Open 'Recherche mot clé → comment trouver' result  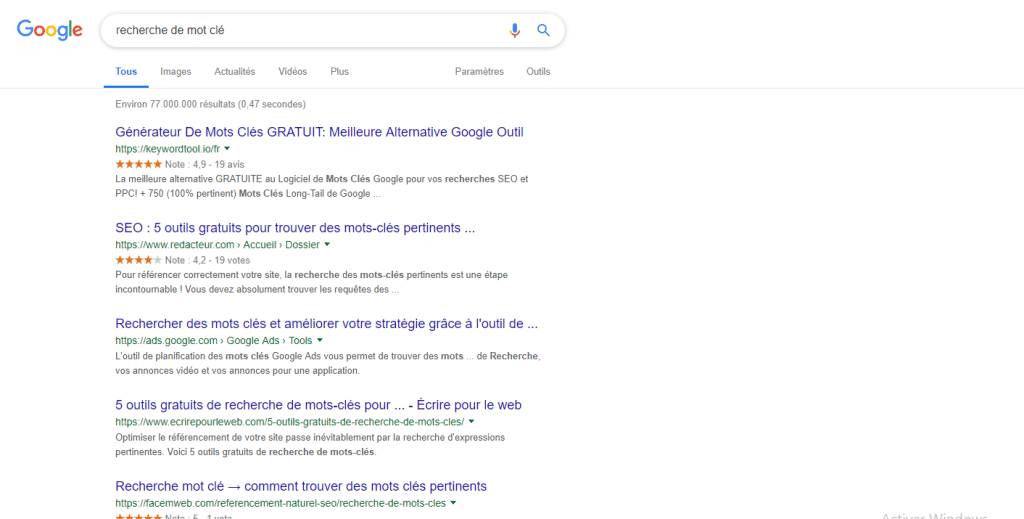(x=301, y=486)
